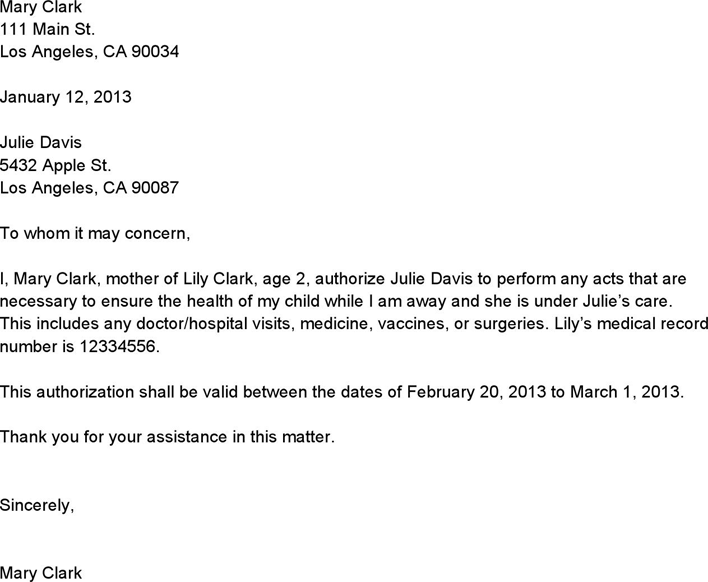Click the signature name Mary Clark at bottom
Screen dimensions: 708x582
click(41, 573)
